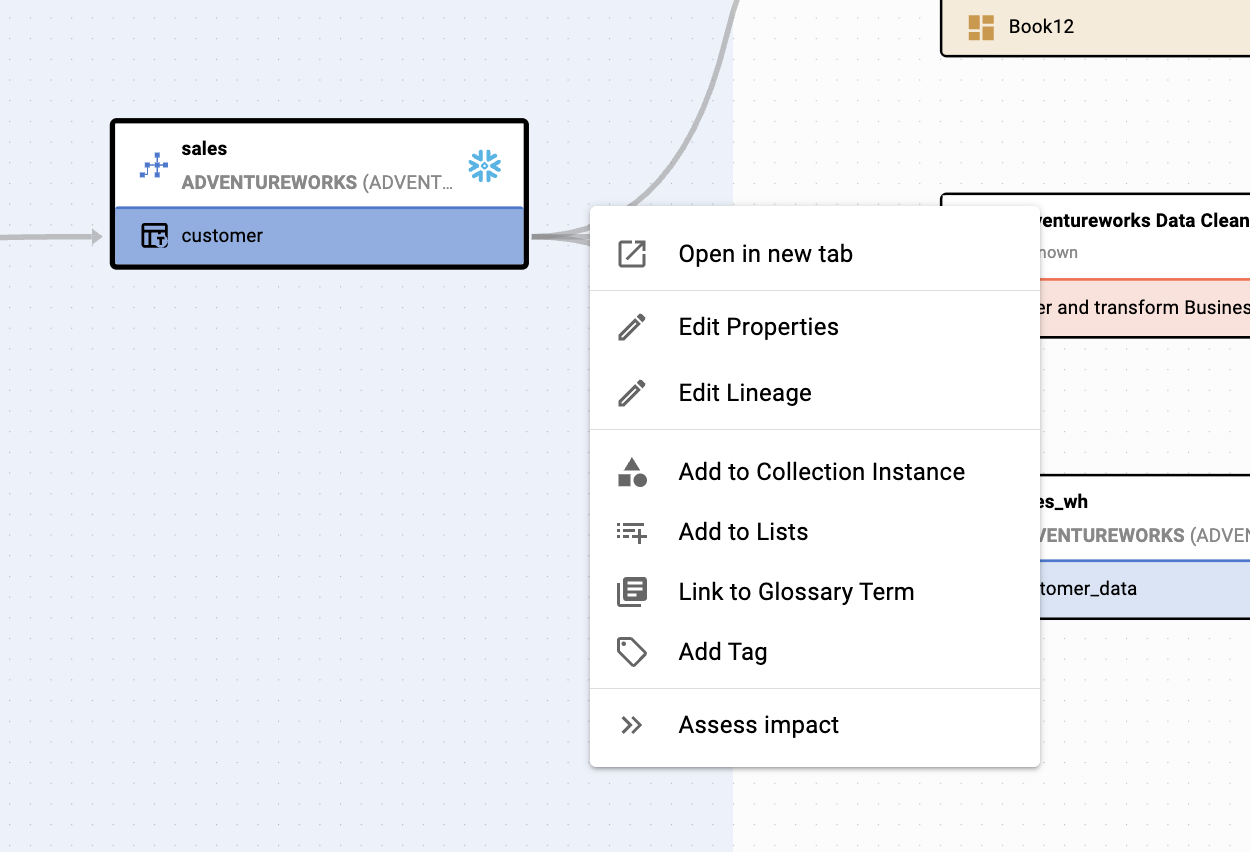Click the Snowflake logo on sales node
This screenshot has width=1250, height=852.
484,166
